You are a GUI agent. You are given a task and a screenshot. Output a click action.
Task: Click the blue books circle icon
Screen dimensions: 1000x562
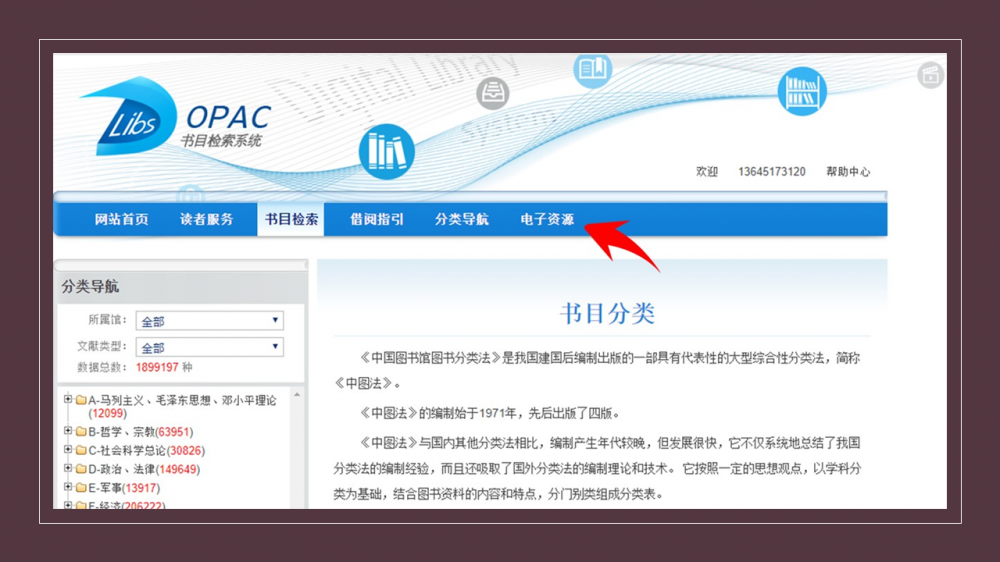[x=386, y=152]
